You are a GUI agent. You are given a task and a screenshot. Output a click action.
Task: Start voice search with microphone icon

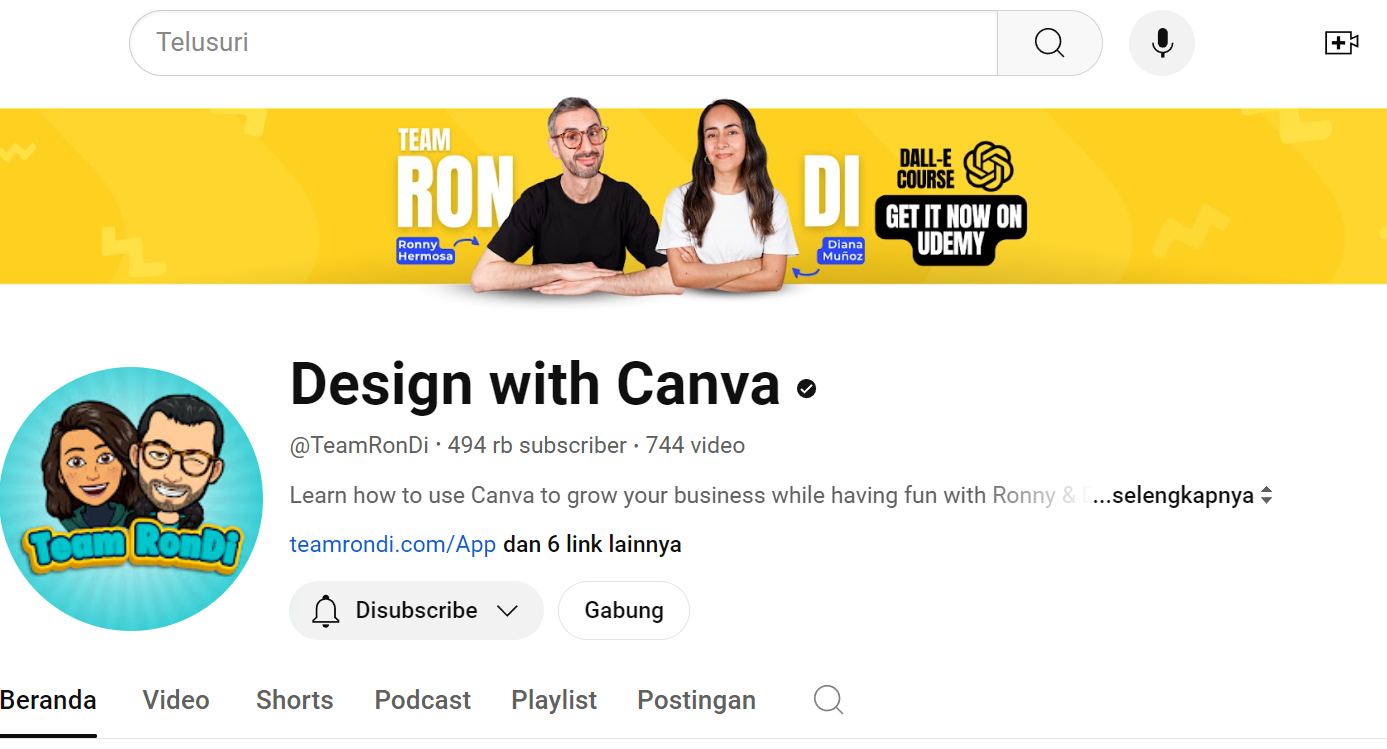click(1162, 43)
